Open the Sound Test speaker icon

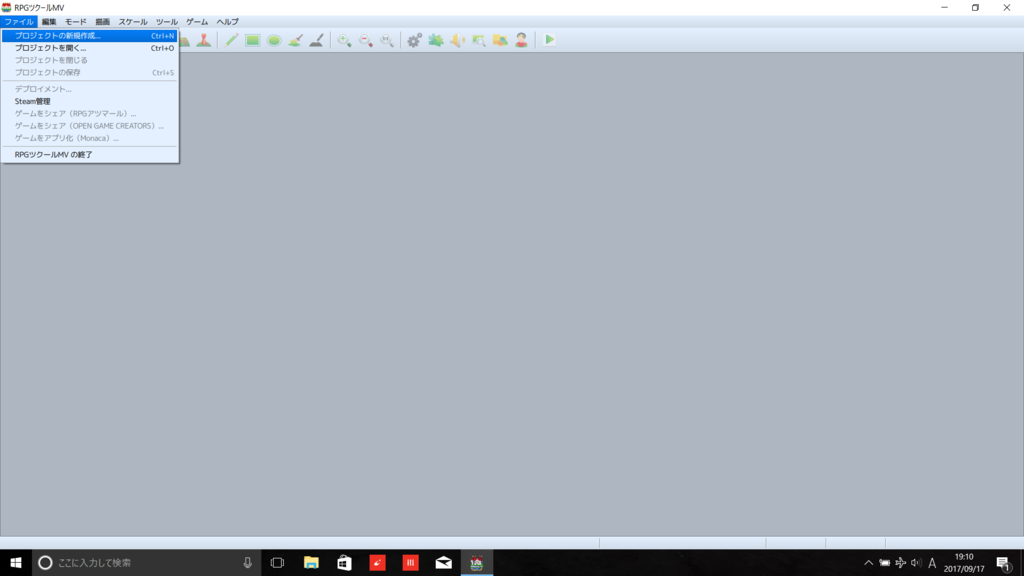pyautogui.click(x=457, y=40)
